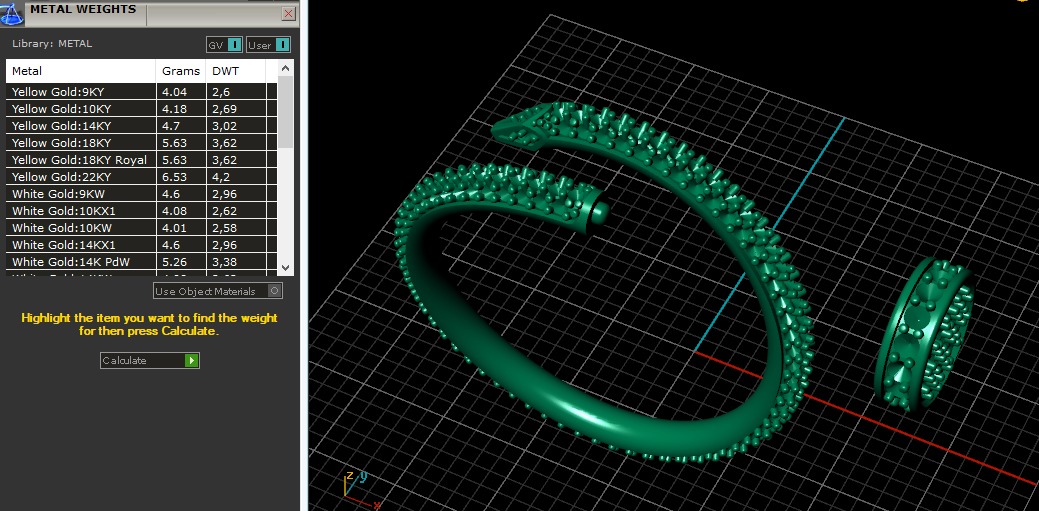Click grams value 4.7 for 14KY
Screen dimensions: 1039x511
171,126
